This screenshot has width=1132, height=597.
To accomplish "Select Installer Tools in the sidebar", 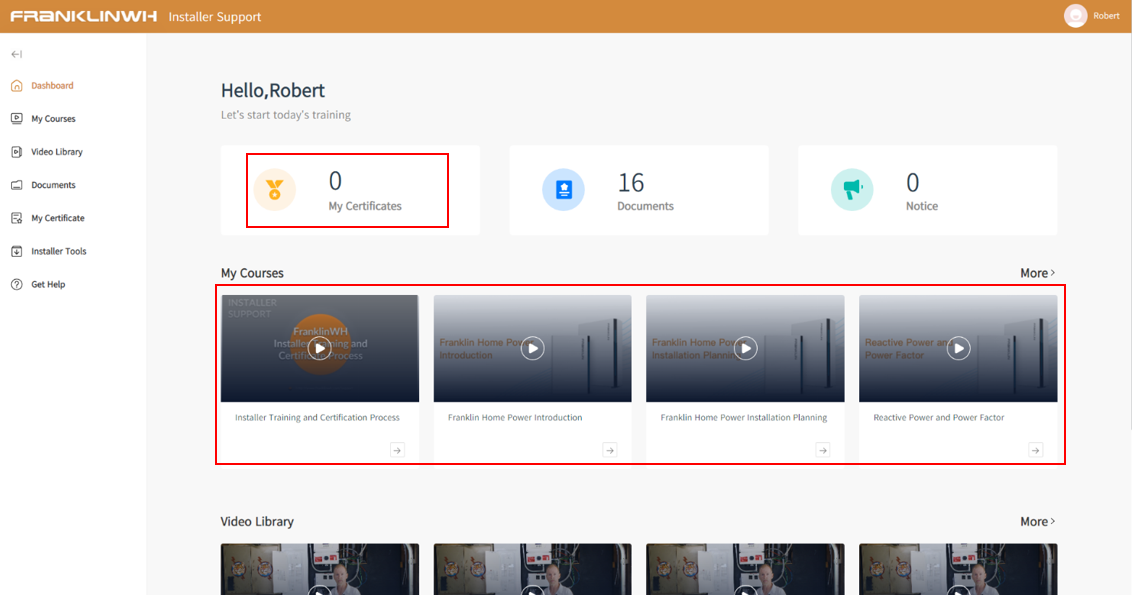I will pyautogui.click(x=58, y=251).
